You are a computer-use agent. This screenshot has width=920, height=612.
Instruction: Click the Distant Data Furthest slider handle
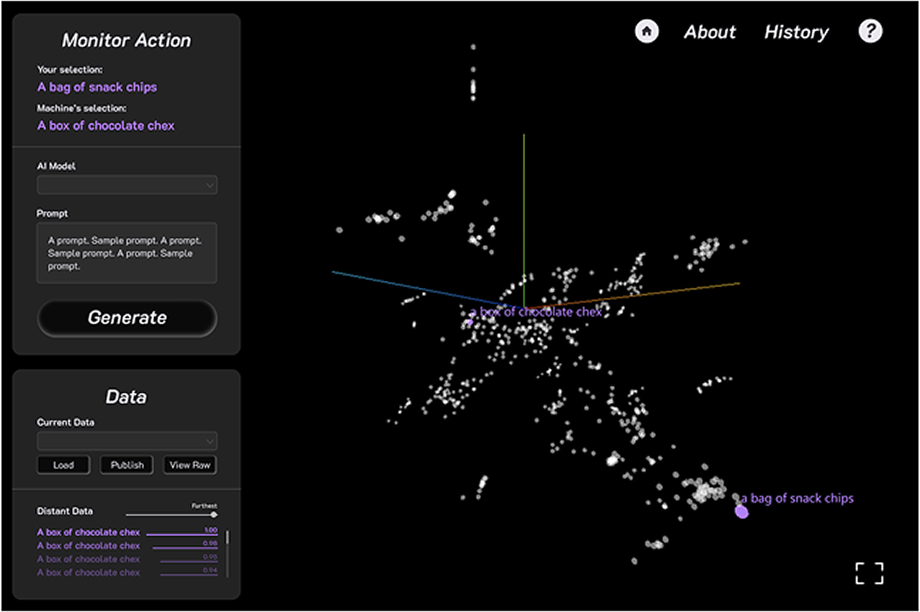tap(214, 515)
